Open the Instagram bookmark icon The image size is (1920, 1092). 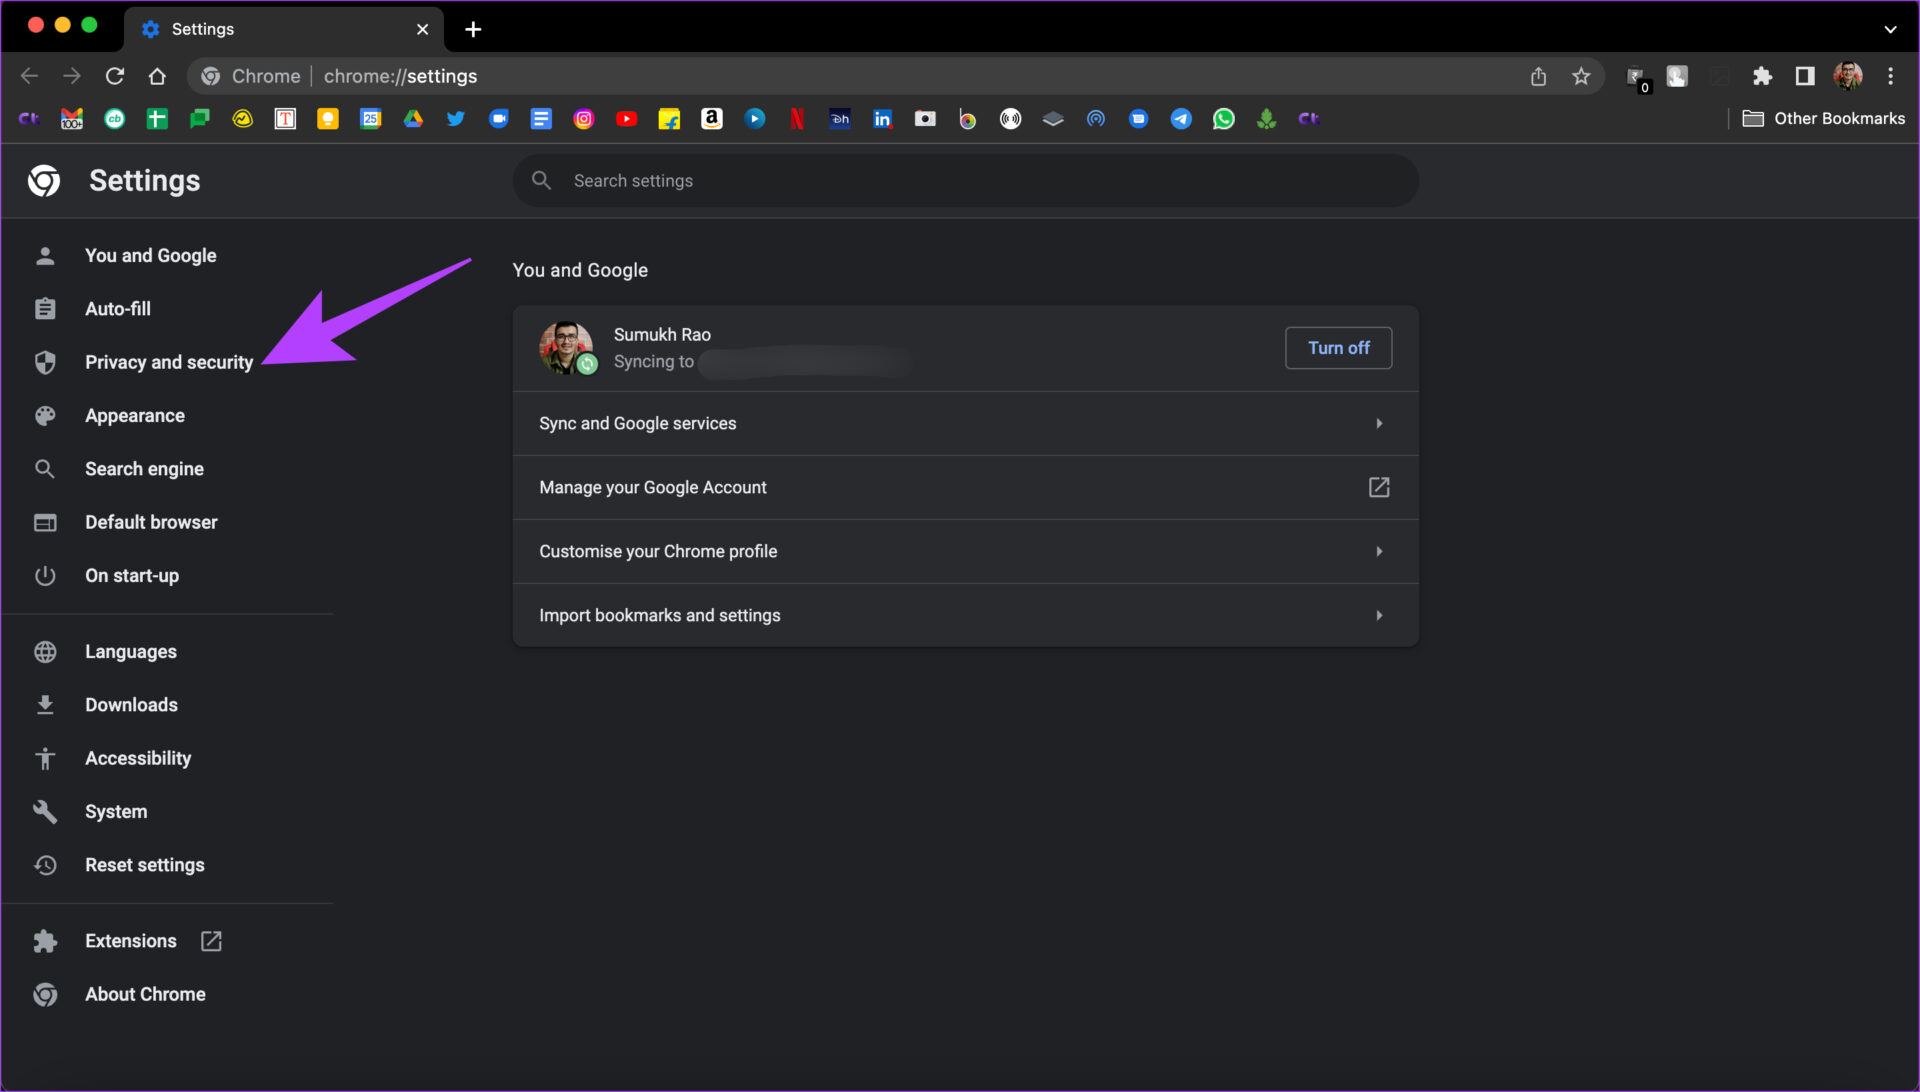585,119
